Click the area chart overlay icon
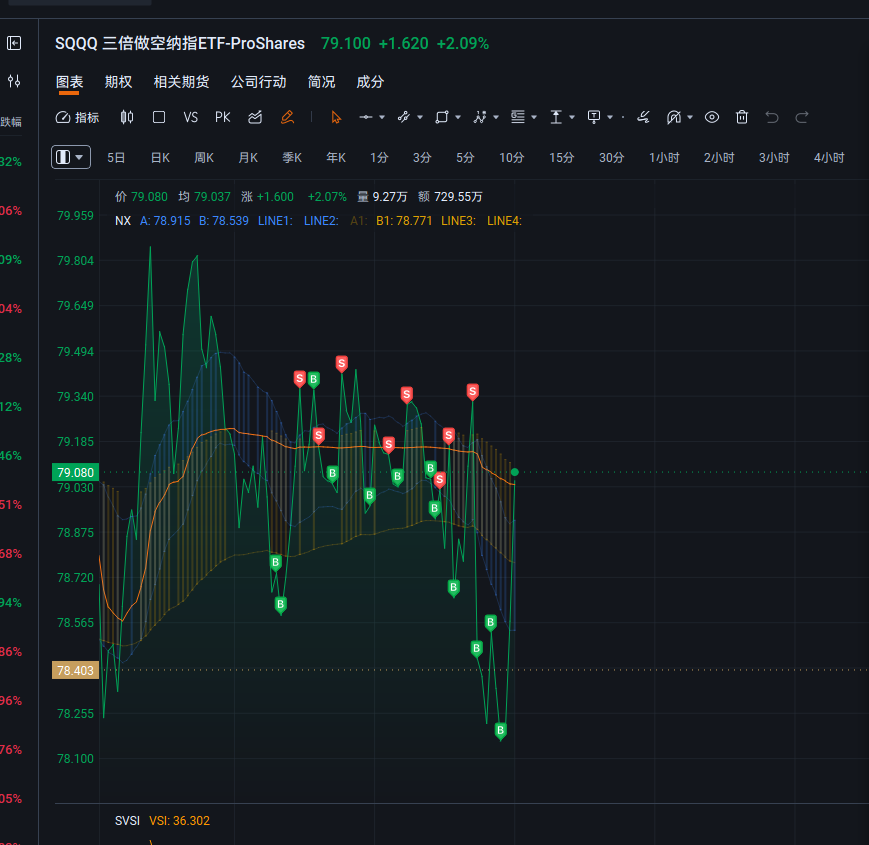Screen dimensions: 869x845 (x=255, y=117)
